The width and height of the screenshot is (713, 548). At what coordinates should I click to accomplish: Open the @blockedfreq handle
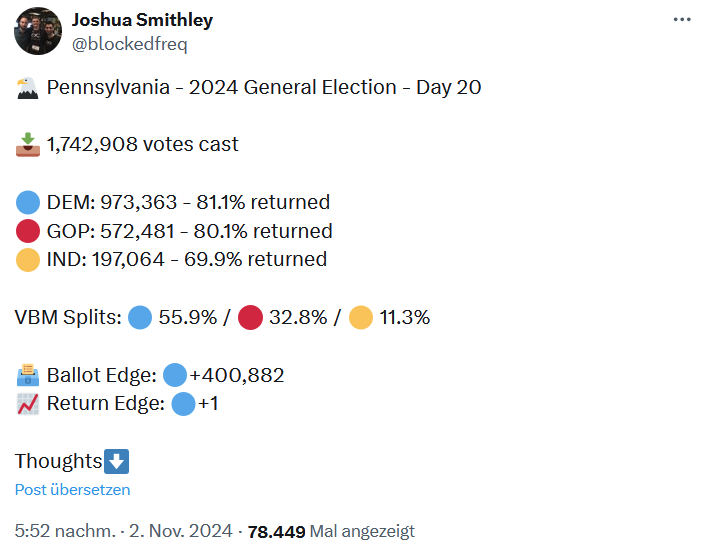click(x=130, y=44)
